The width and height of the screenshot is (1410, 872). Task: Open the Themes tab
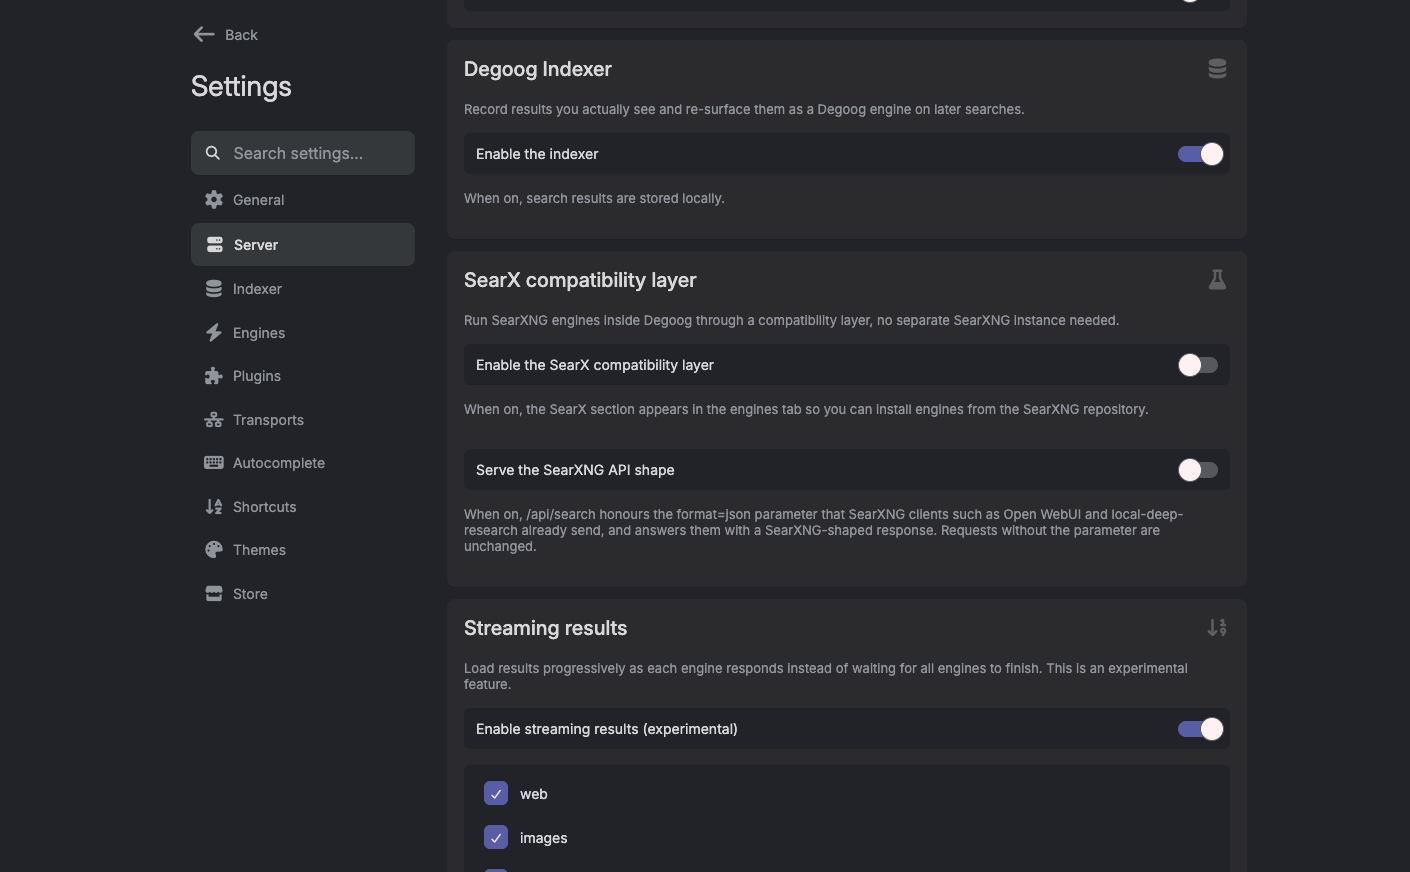[303, 550]
